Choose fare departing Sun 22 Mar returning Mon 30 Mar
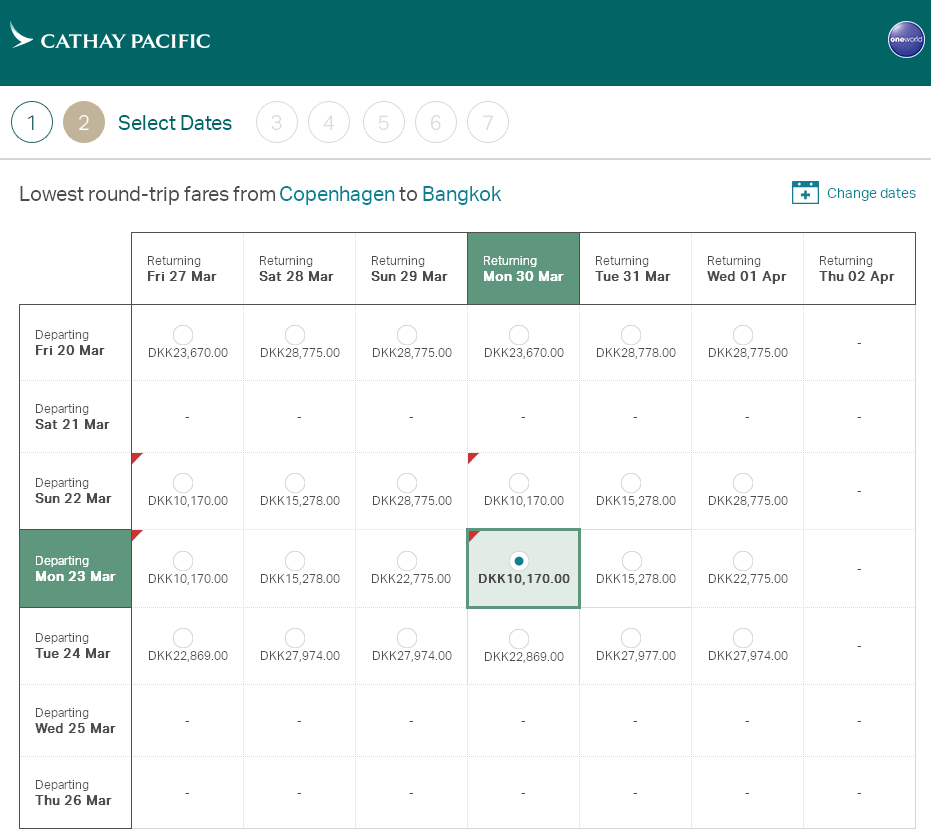The height and width of the screenshot is (835, 931). tap(519, 483)
